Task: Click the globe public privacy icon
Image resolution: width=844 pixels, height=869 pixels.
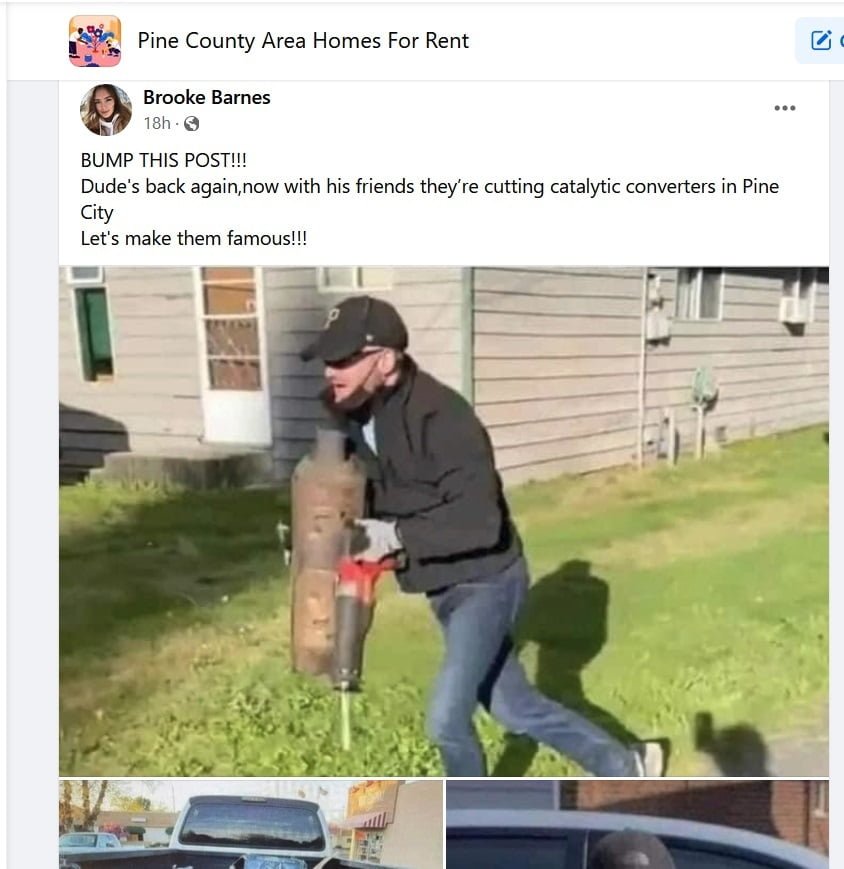Action: pyautogui.click(x=191, y=124)
